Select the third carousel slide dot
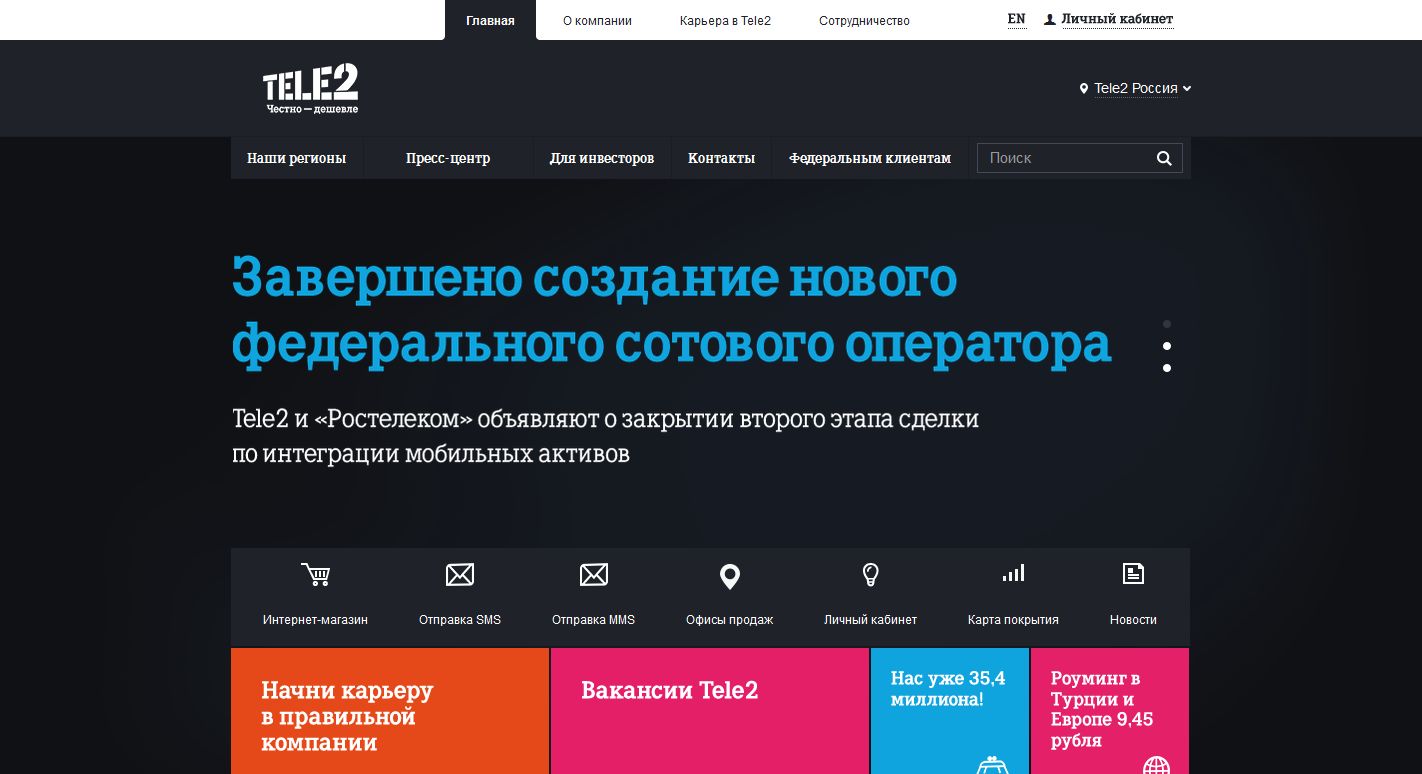This screenshot has width=1422, height=774. click(x=1167, y=368)
